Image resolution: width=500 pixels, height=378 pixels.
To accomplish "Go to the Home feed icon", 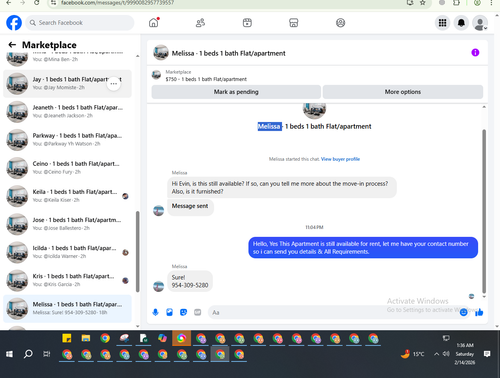I will tap(154, 23).
